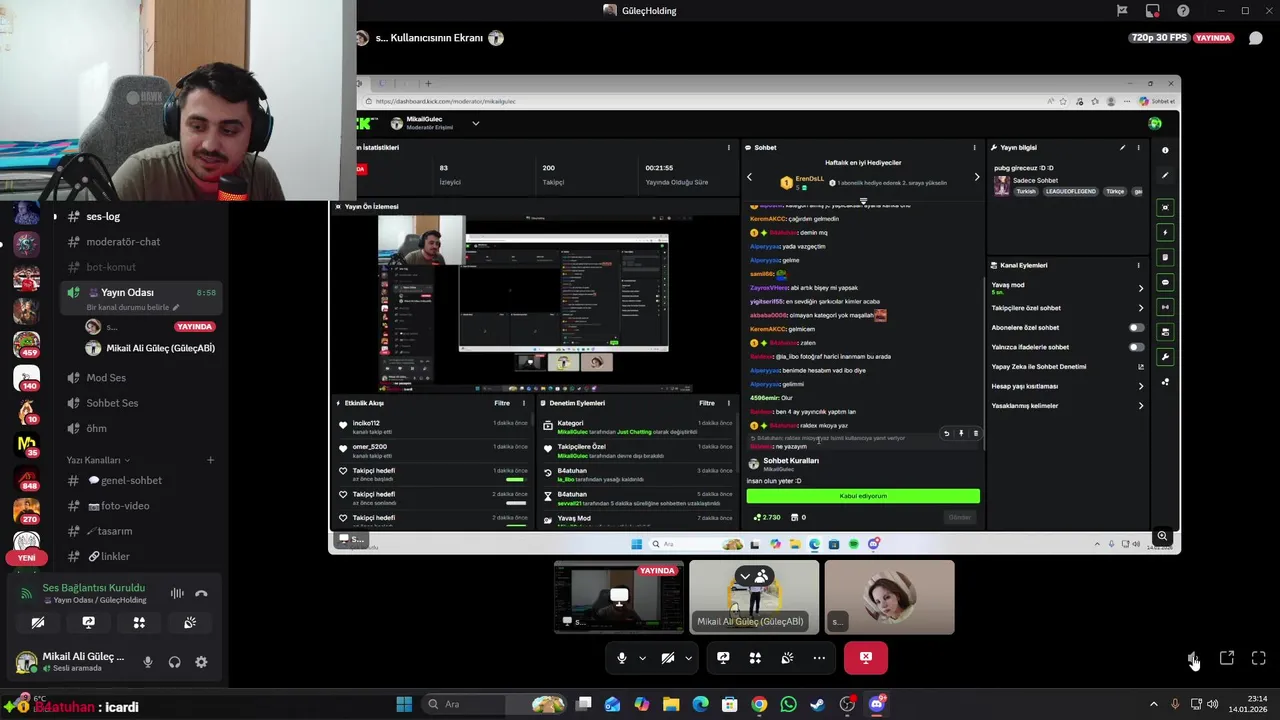Image resolution: width=1280 pixels, height=720 pixels.
Task: Toggle Yalnızca ifadelerle sohbet switch in shared dashboard
Action: 1136,347
